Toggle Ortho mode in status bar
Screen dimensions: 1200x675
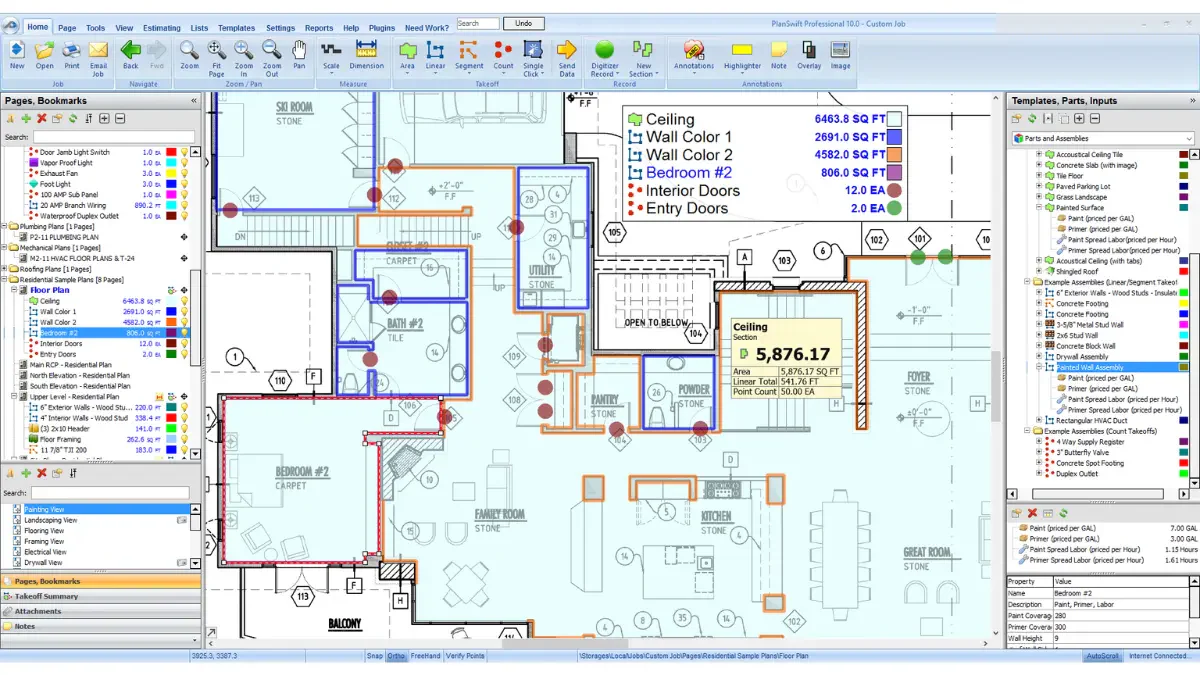[x=396, y=656]
